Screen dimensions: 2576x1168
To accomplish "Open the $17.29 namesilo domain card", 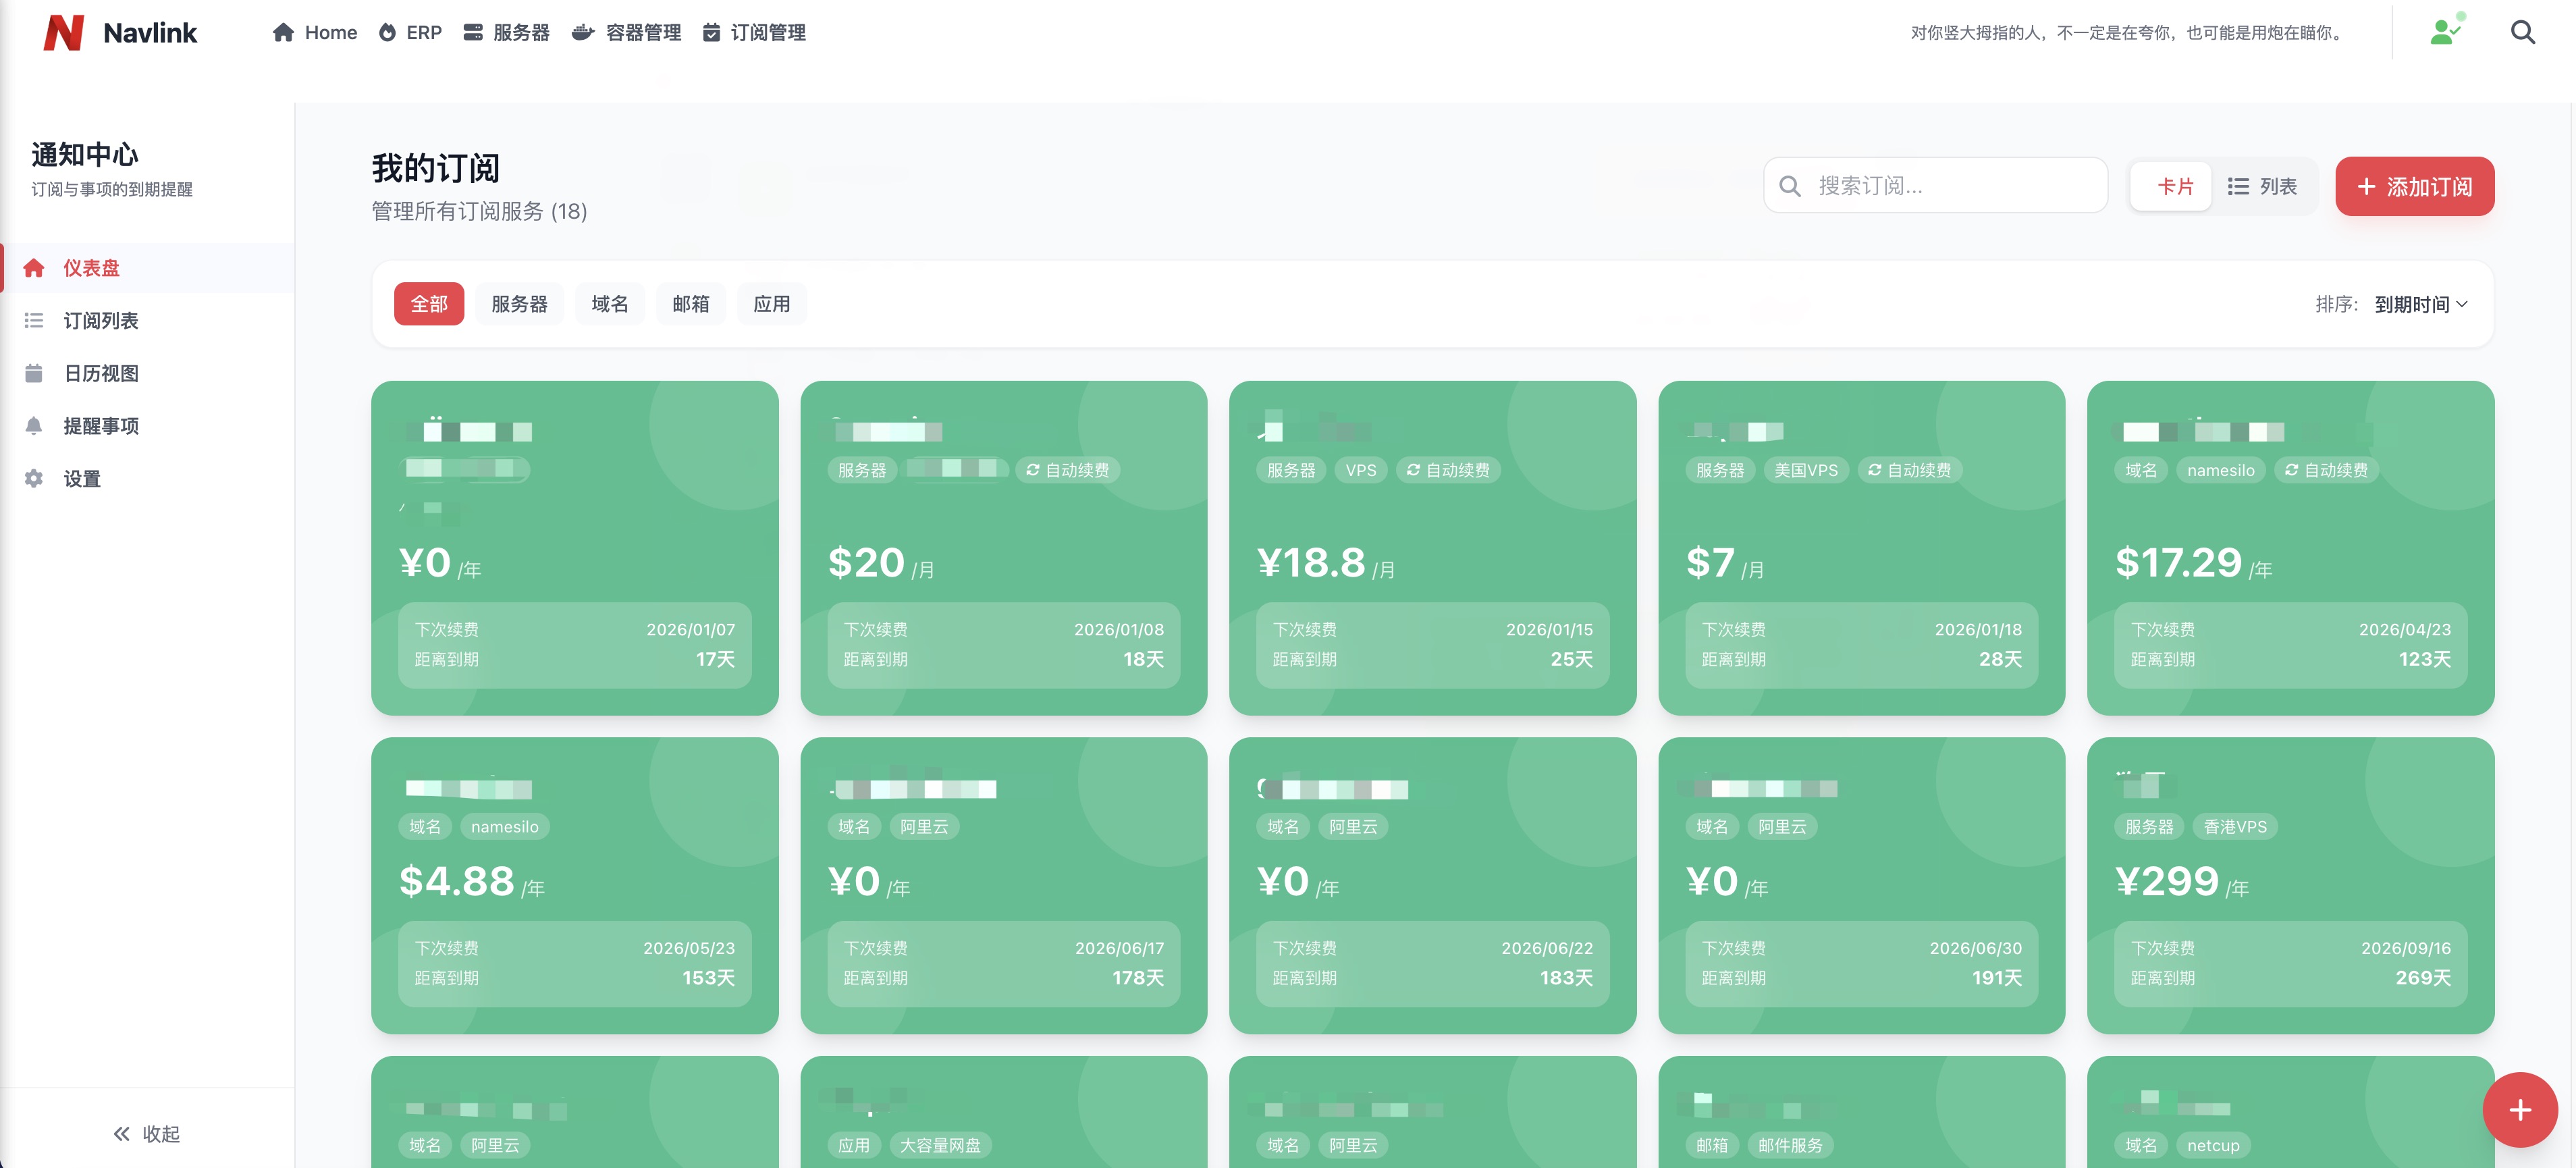I will click(2289, 548).
